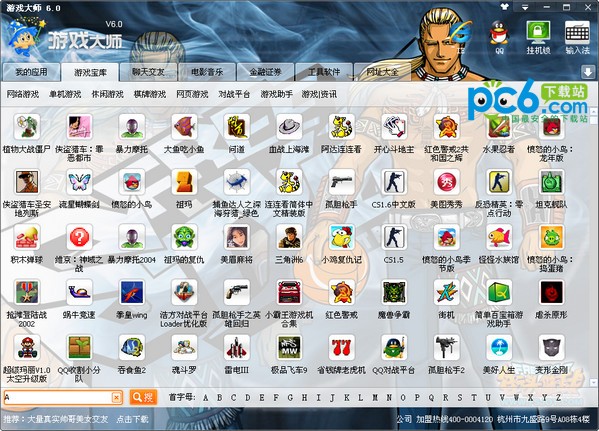Image resolution: width=599 pixels, height=431 pixels.
Task: Open the CS1.6中文版 icon
Action: (393, 182)
